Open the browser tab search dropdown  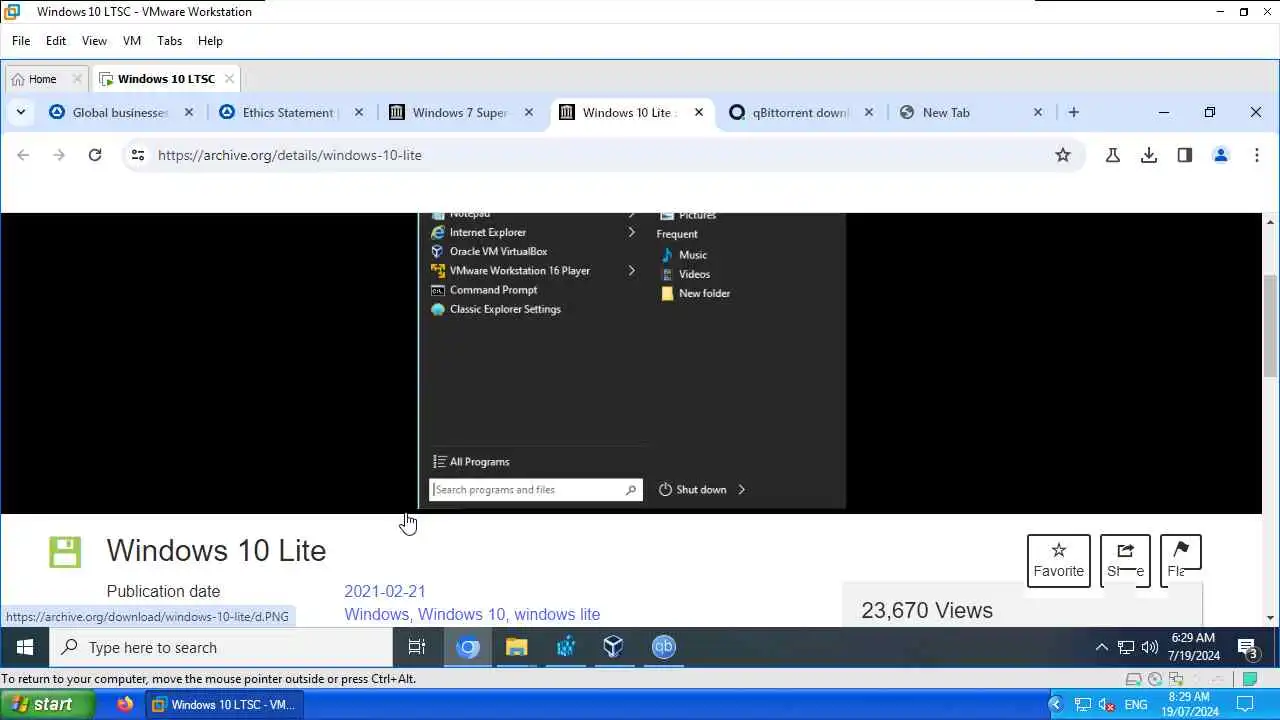point(20,113)
